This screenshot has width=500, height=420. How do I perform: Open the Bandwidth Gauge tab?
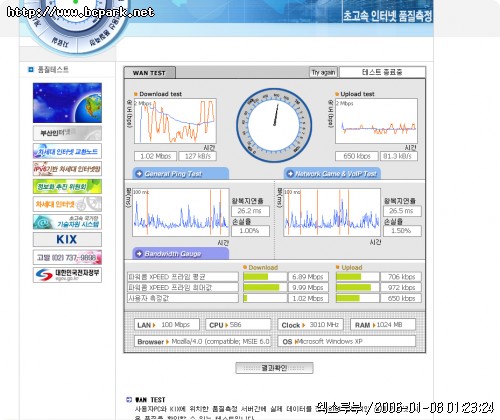coord(181,254)
